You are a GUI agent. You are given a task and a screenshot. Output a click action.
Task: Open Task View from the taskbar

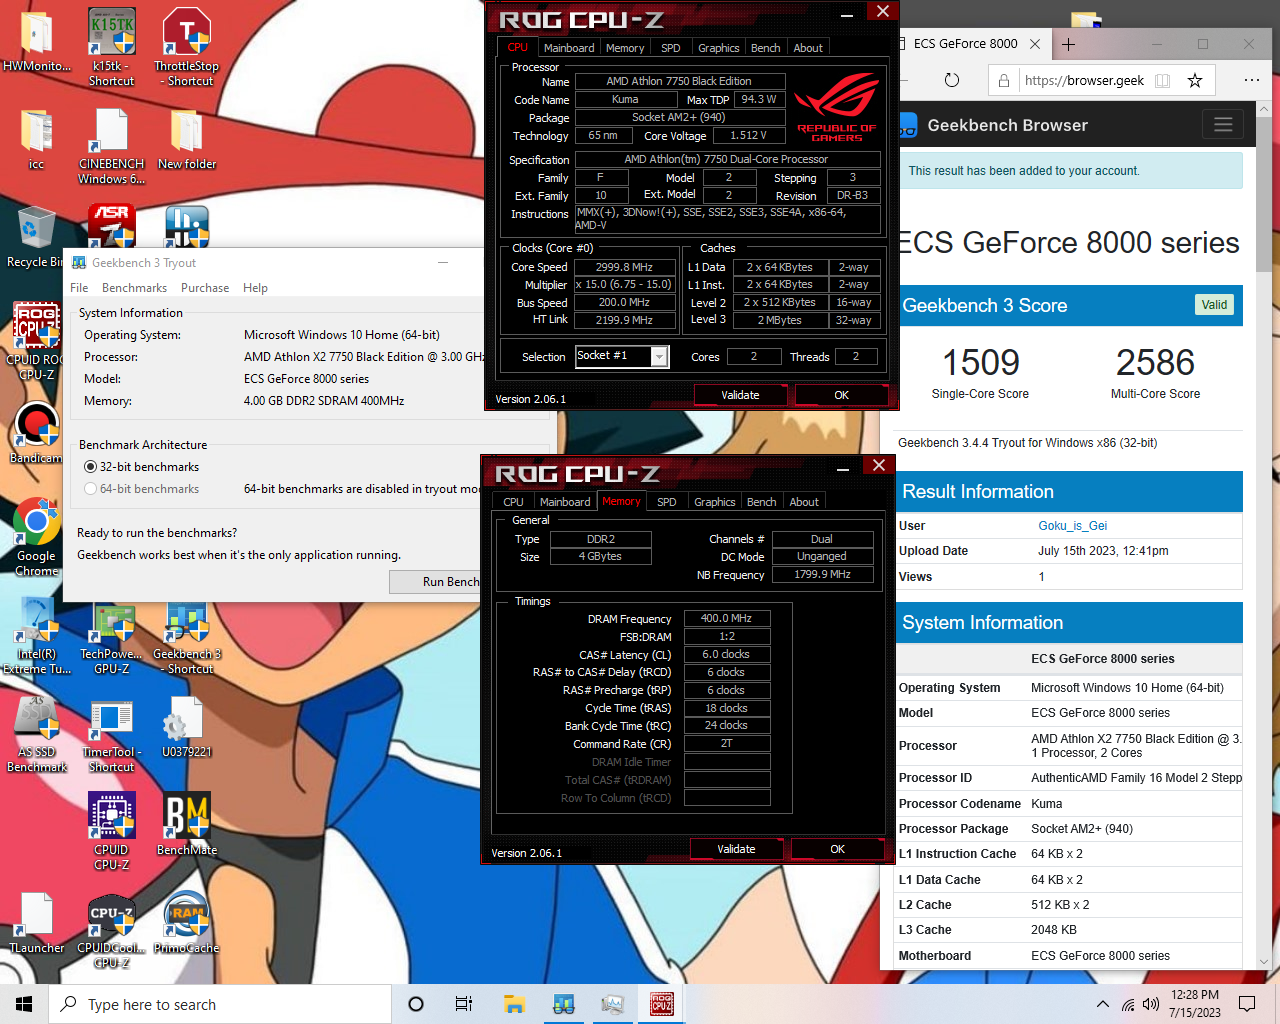[x=464, y=1004]
